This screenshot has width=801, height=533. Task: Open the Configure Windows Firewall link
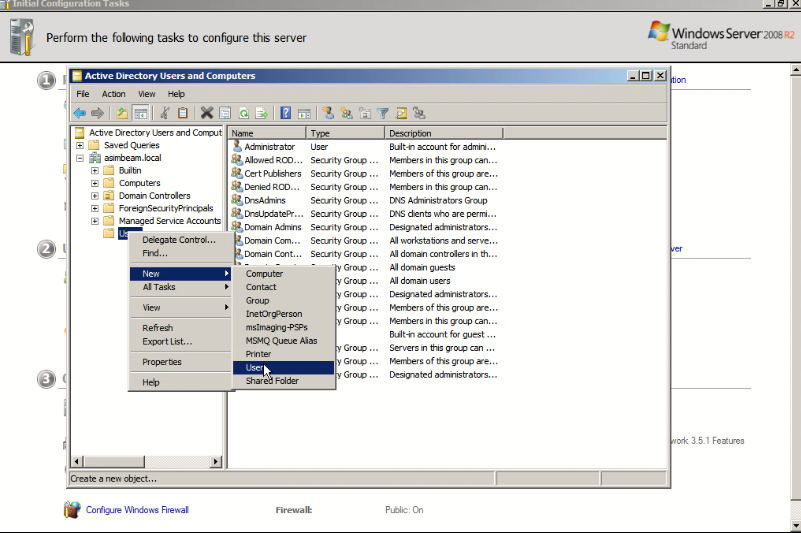(137, 509)
